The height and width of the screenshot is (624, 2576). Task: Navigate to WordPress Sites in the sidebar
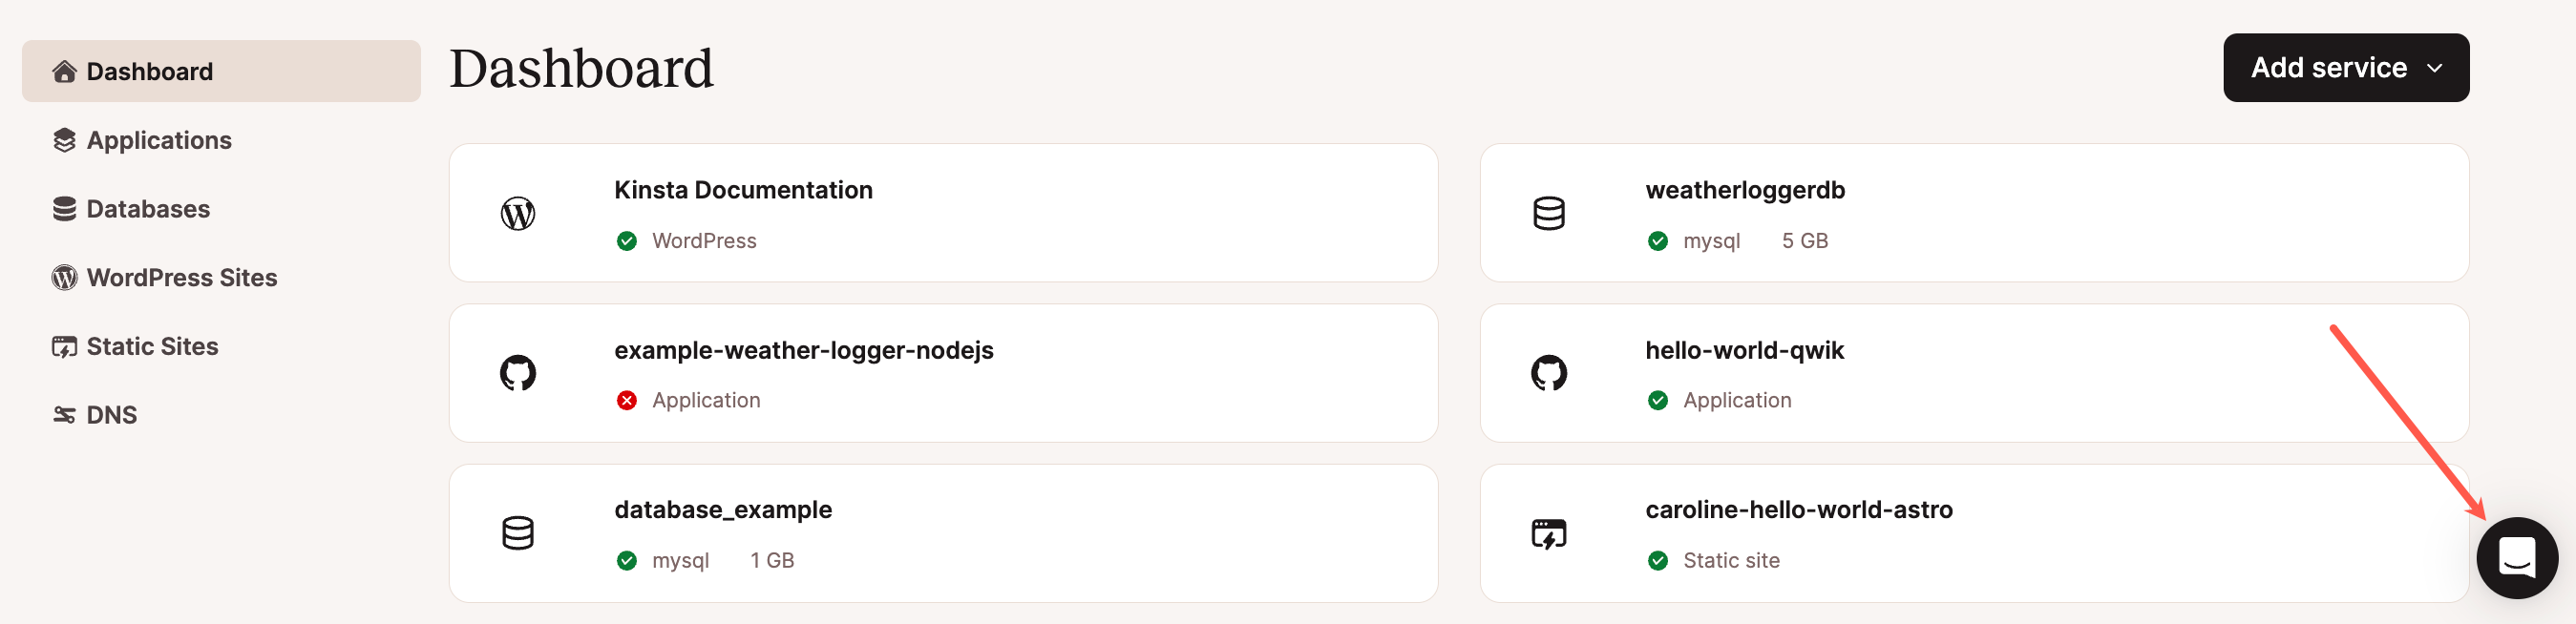[x=181, y=277]
